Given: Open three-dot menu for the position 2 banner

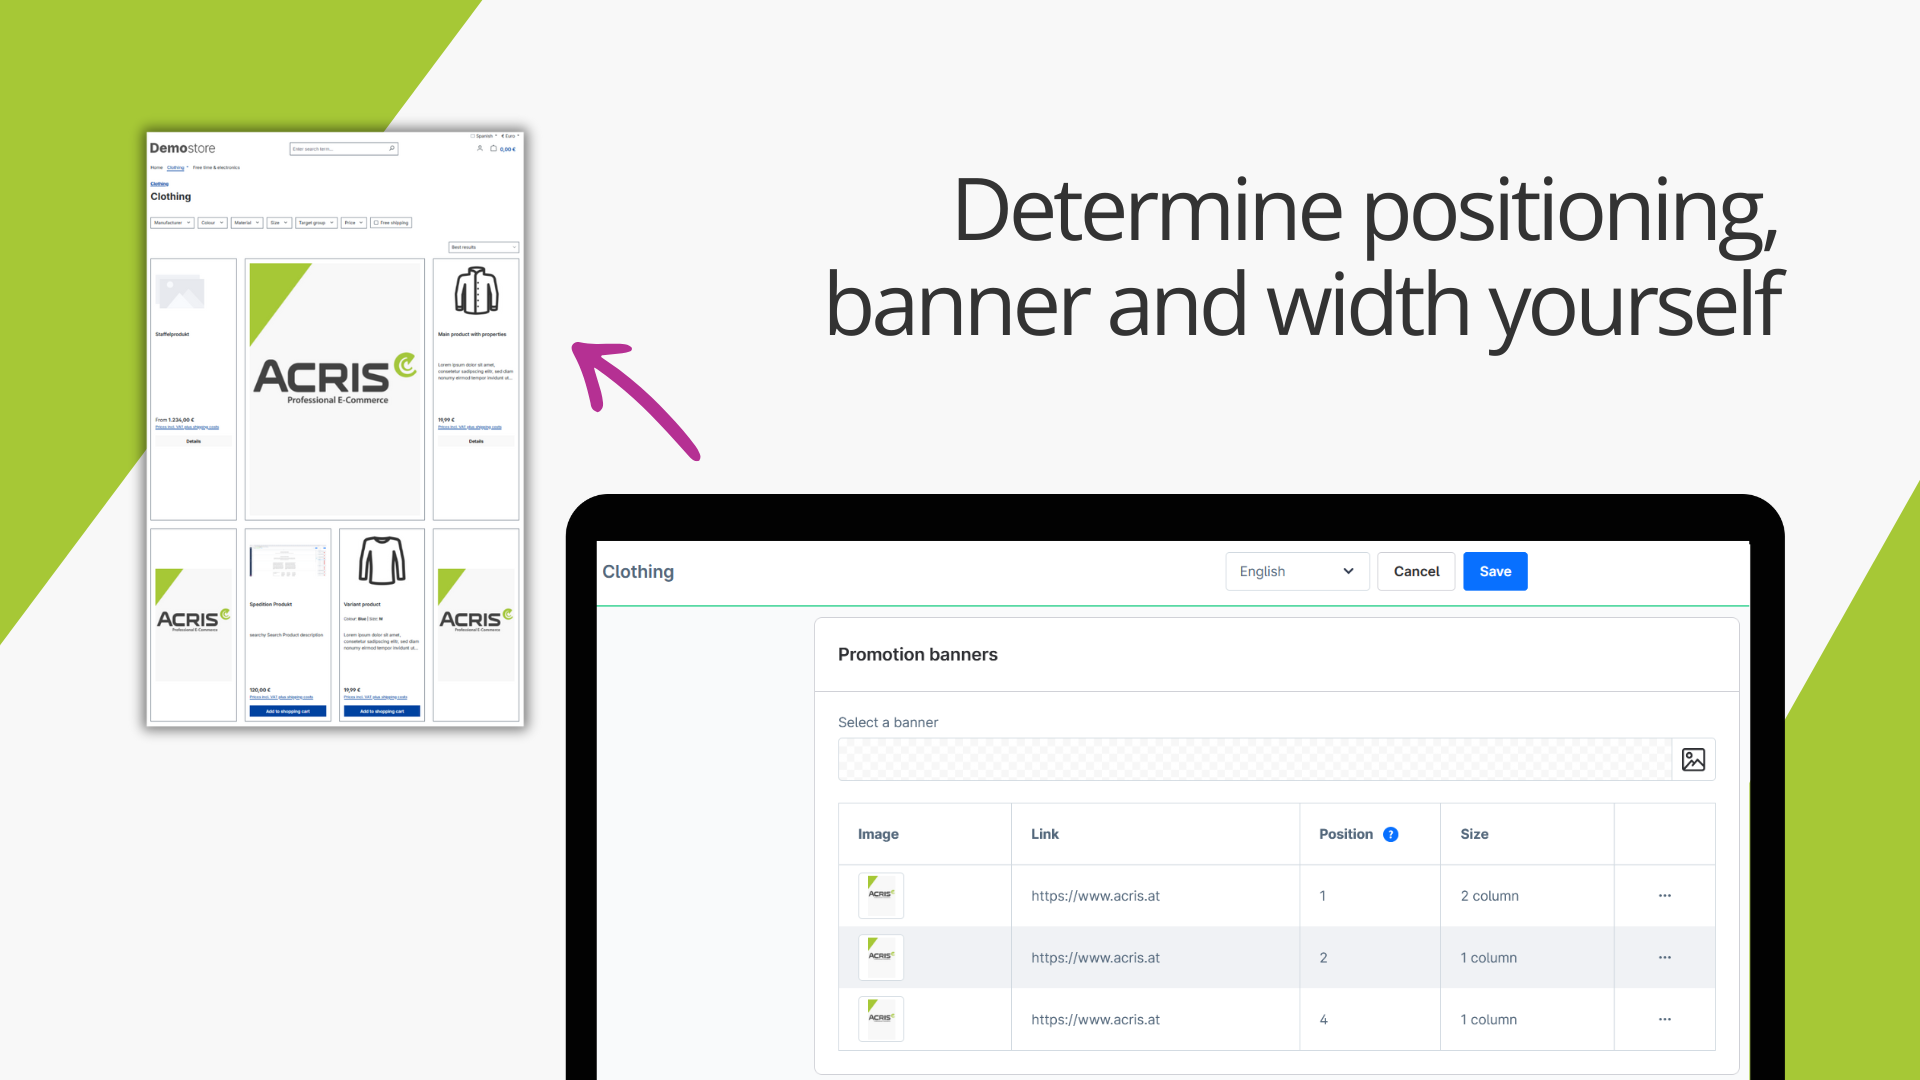Looking at the screenshot, I should click(1664, 958).
